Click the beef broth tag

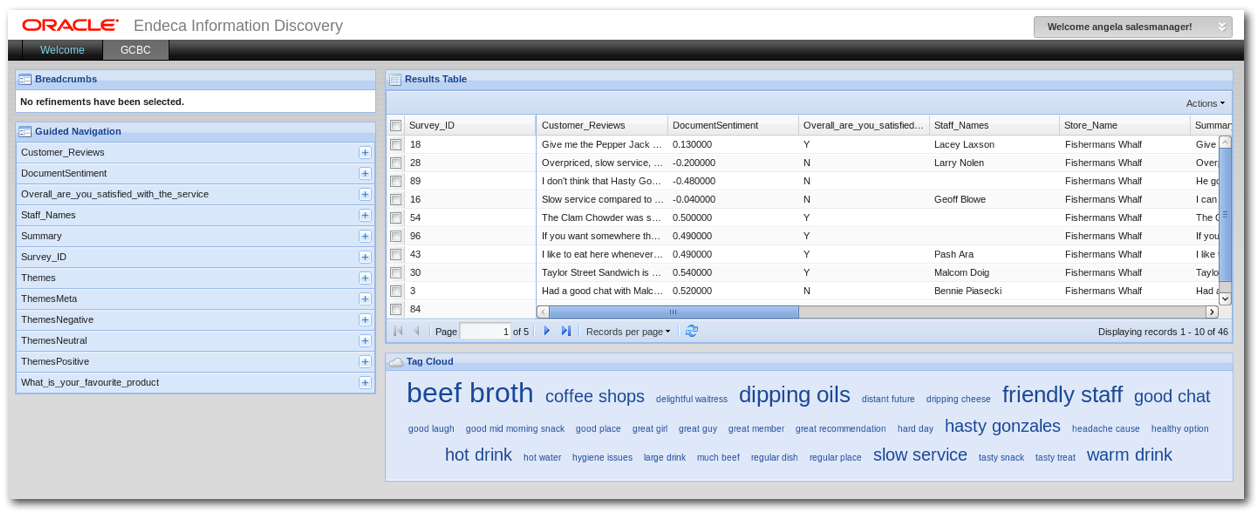point(469,393)
